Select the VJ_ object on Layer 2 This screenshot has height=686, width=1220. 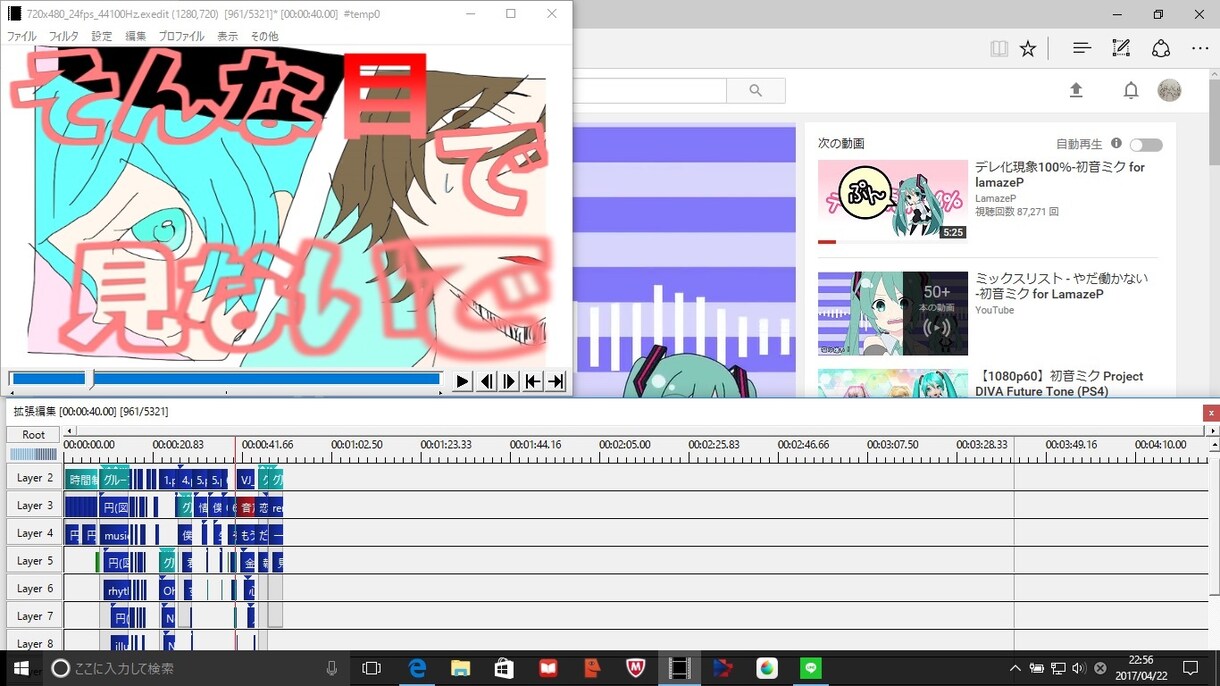click(245, 479)
